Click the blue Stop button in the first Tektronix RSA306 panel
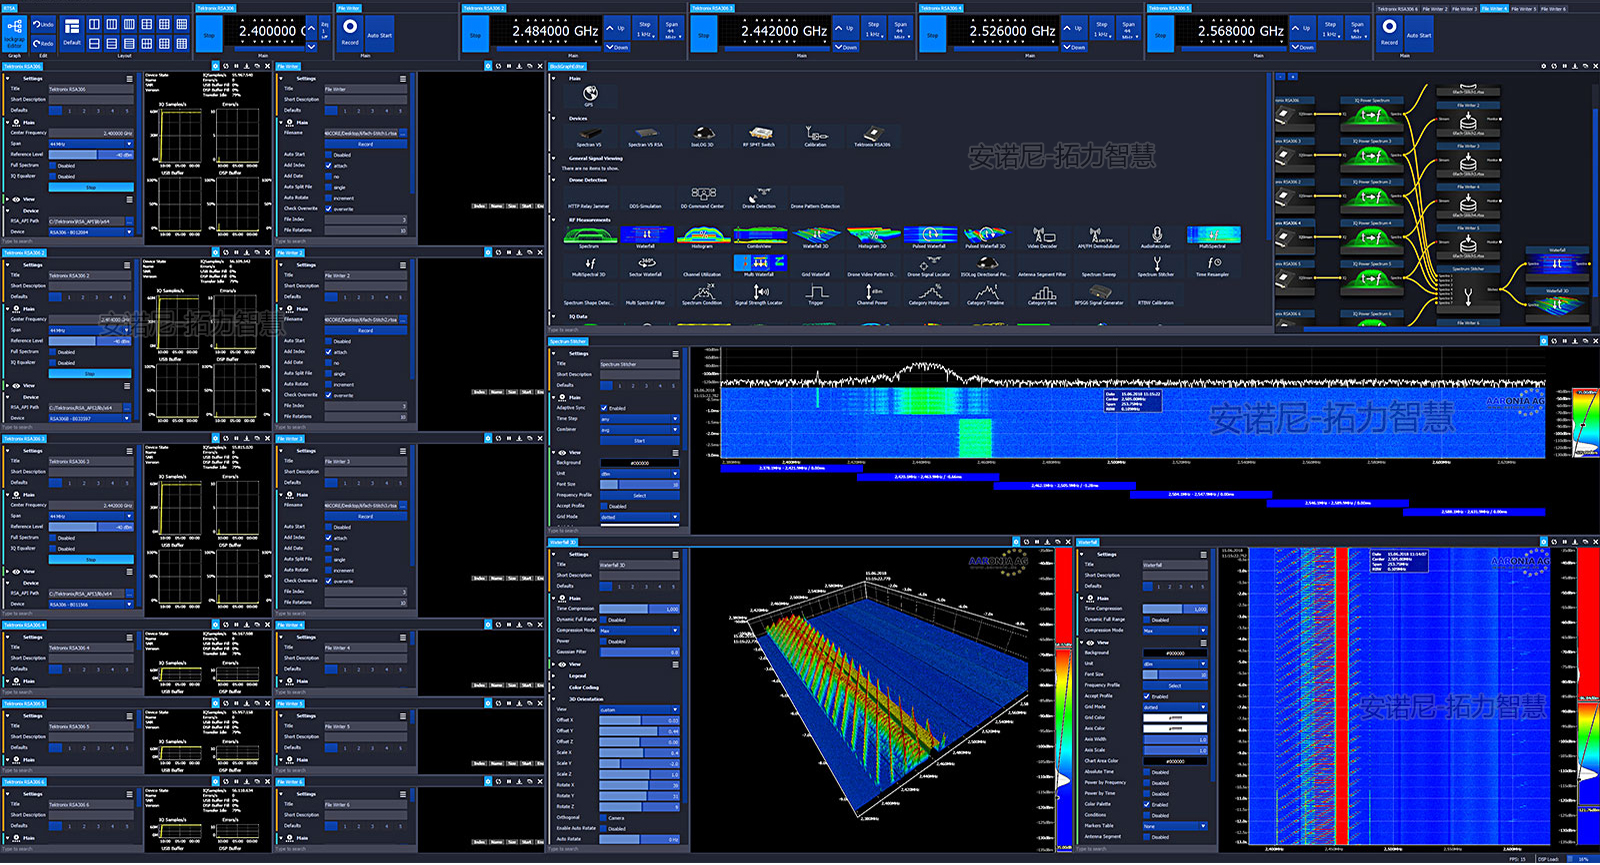Image resolution: width=1600 pixels, height=865 pixels. coord(91,187)
